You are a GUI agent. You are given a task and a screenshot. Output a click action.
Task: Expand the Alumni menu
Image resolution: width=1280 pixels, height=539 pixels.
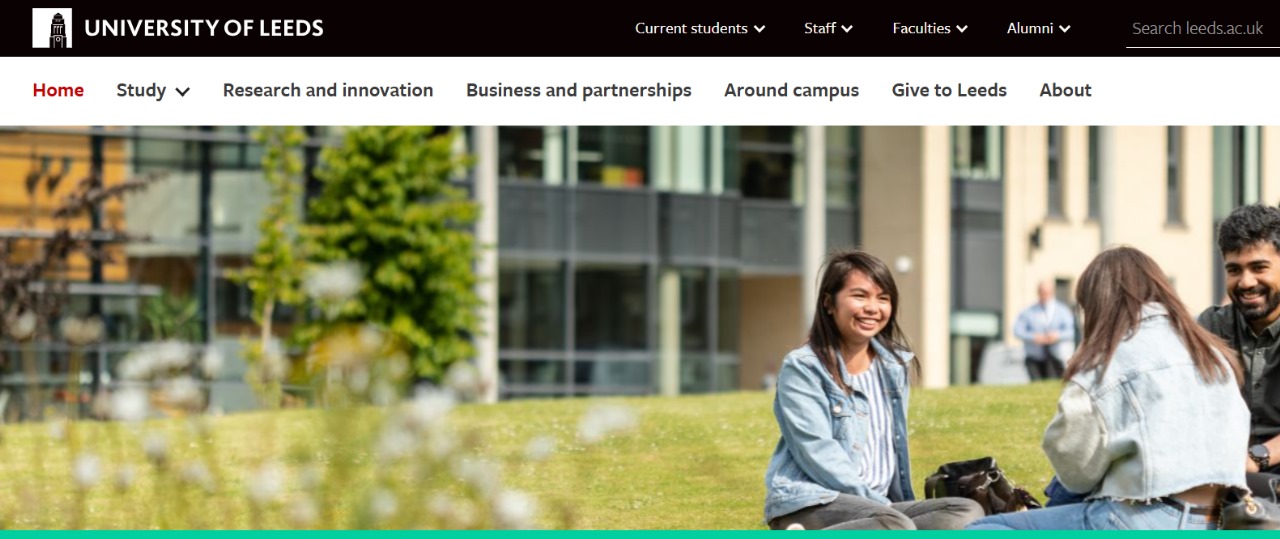(1039, 28)
